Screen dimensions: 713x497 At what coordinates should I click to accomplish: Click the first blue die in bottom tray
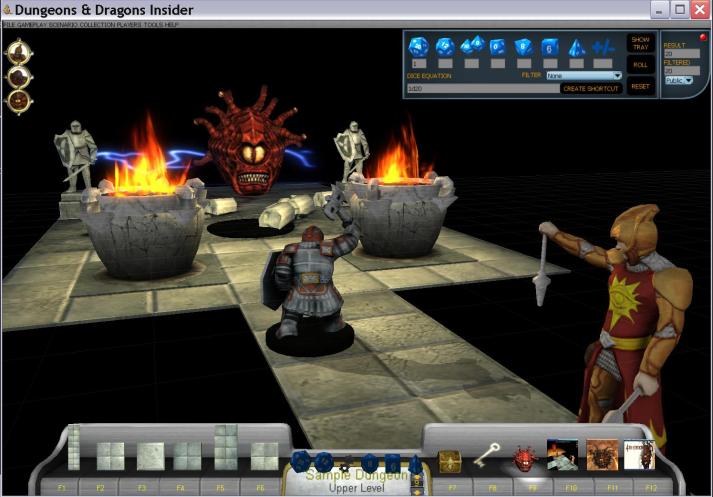tap(301, 462)
